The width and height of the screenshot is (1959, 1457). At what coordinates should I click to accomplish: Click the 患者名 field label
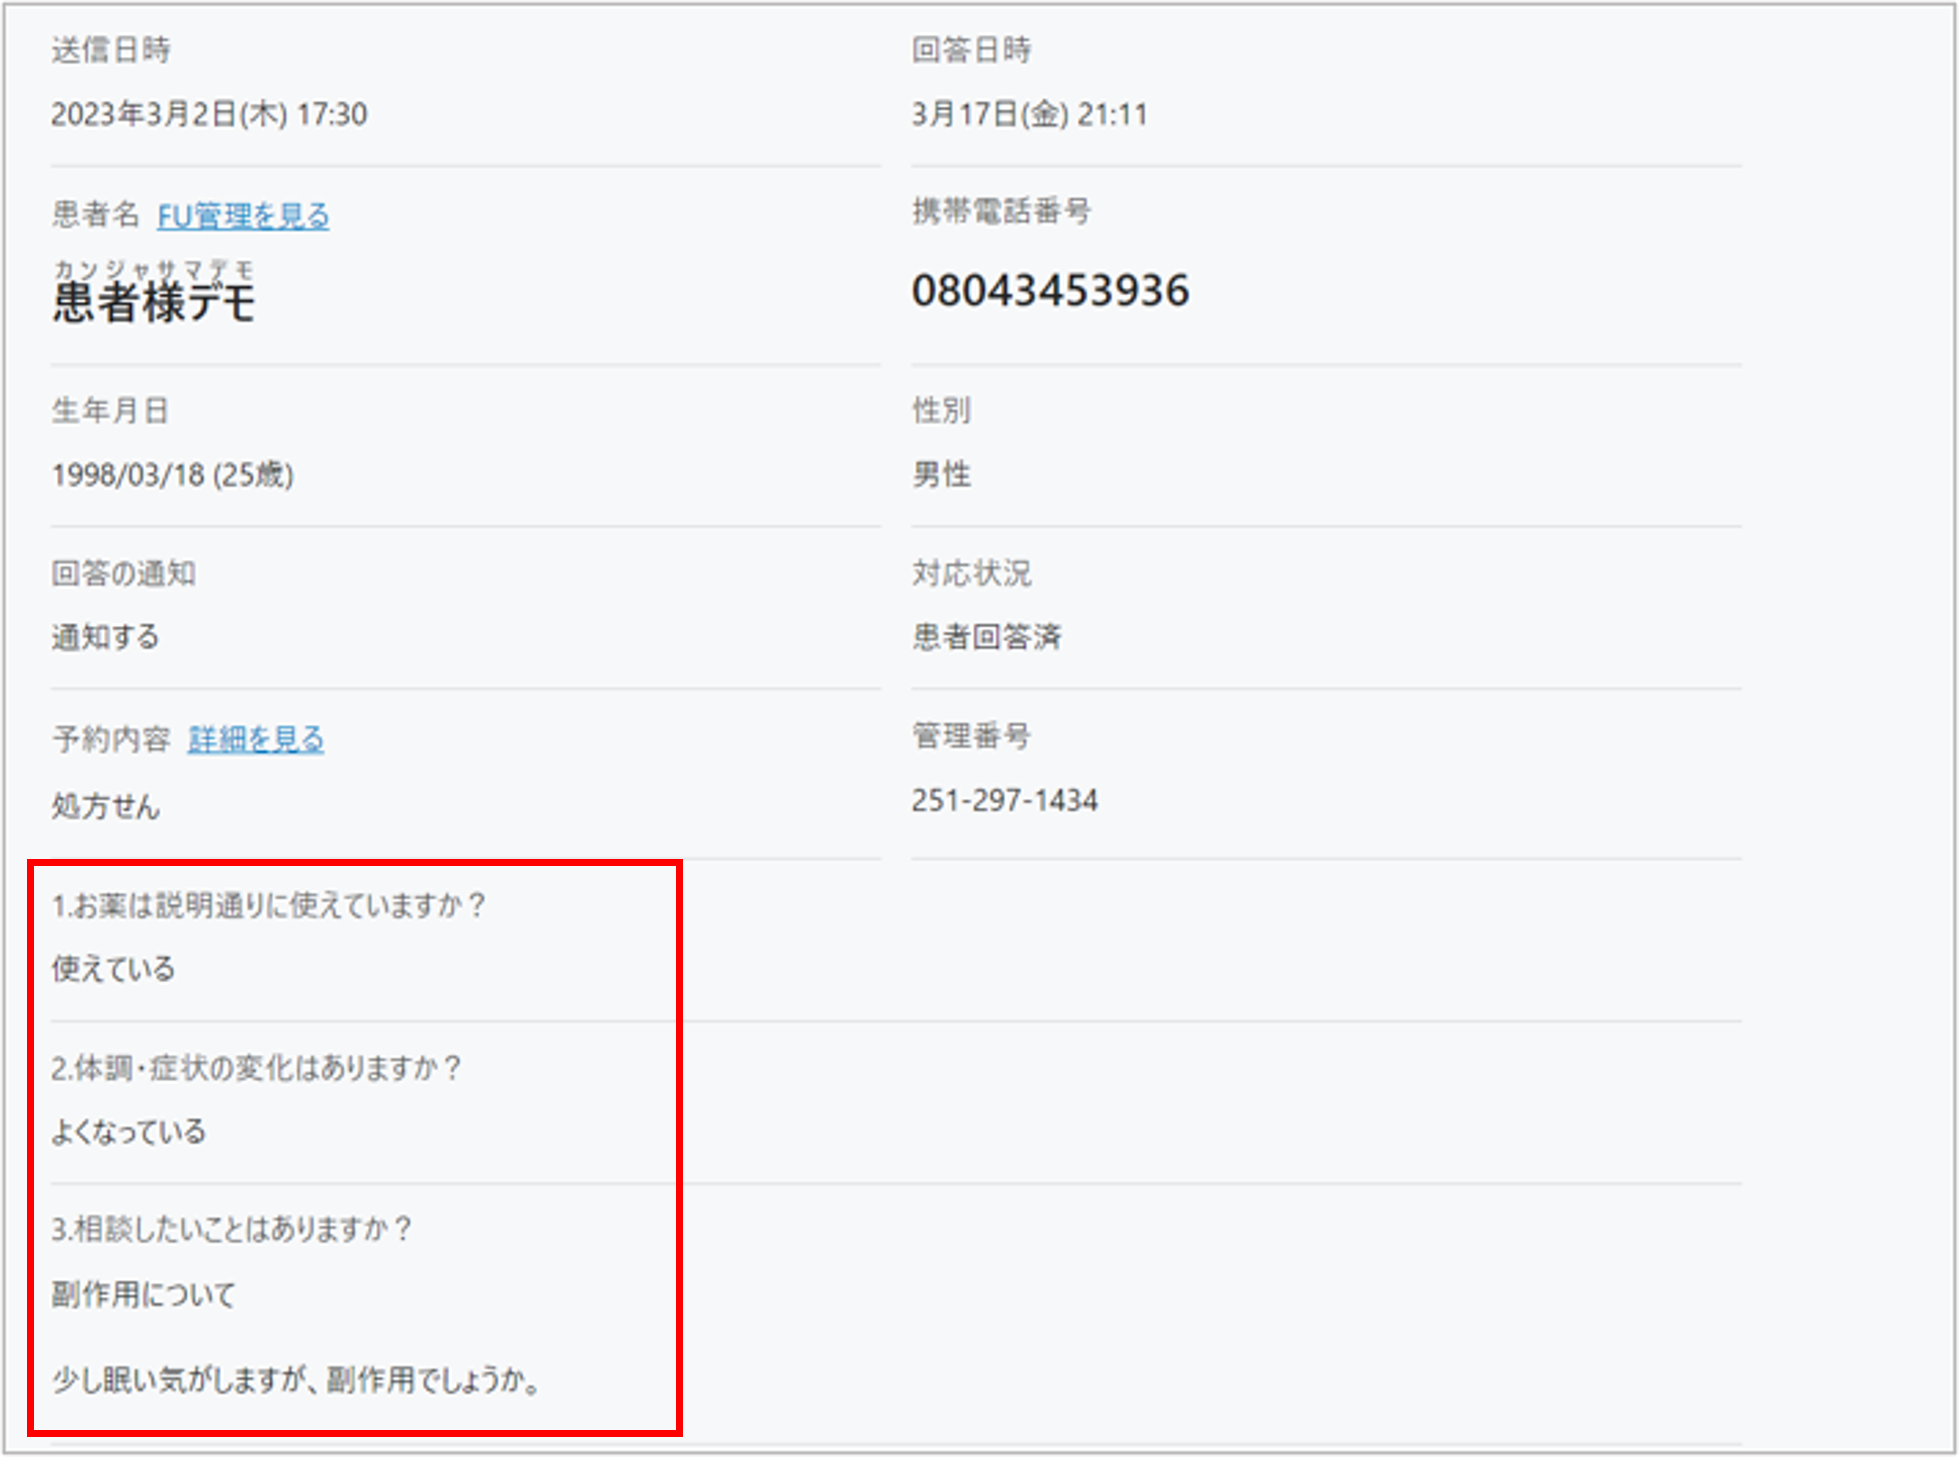(x=96, y=214)
